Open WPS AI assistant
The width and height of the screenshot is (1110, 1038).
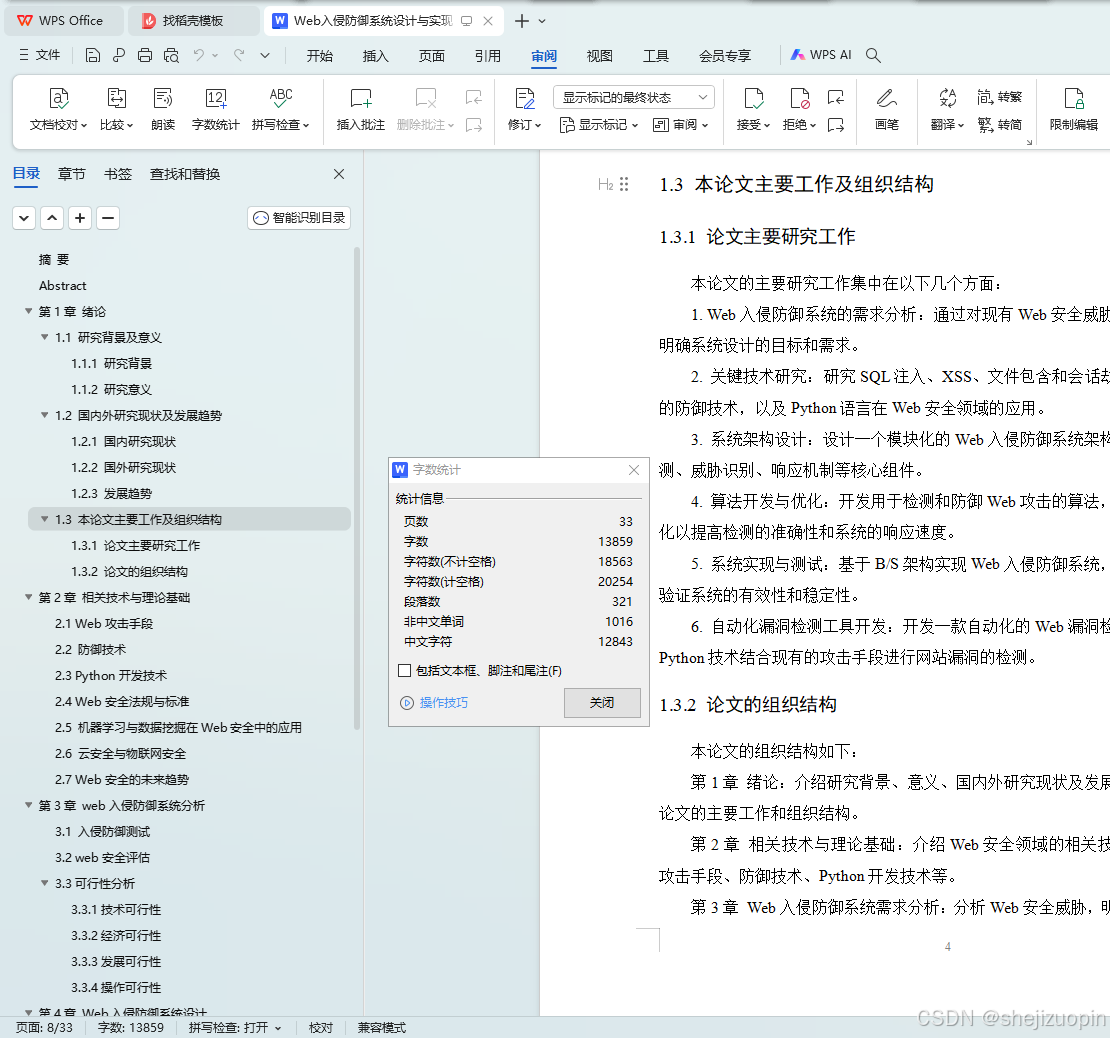point(821,55)
